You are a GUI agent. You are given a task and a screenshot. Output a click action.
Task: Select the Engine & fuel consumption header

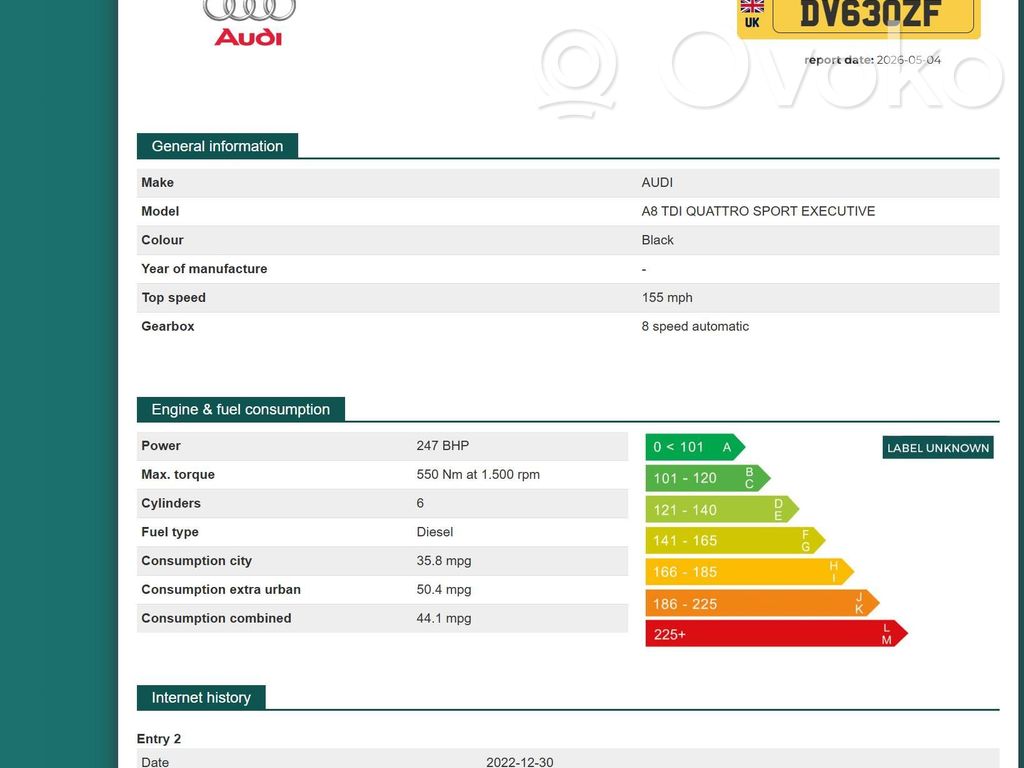coord(241,409)
